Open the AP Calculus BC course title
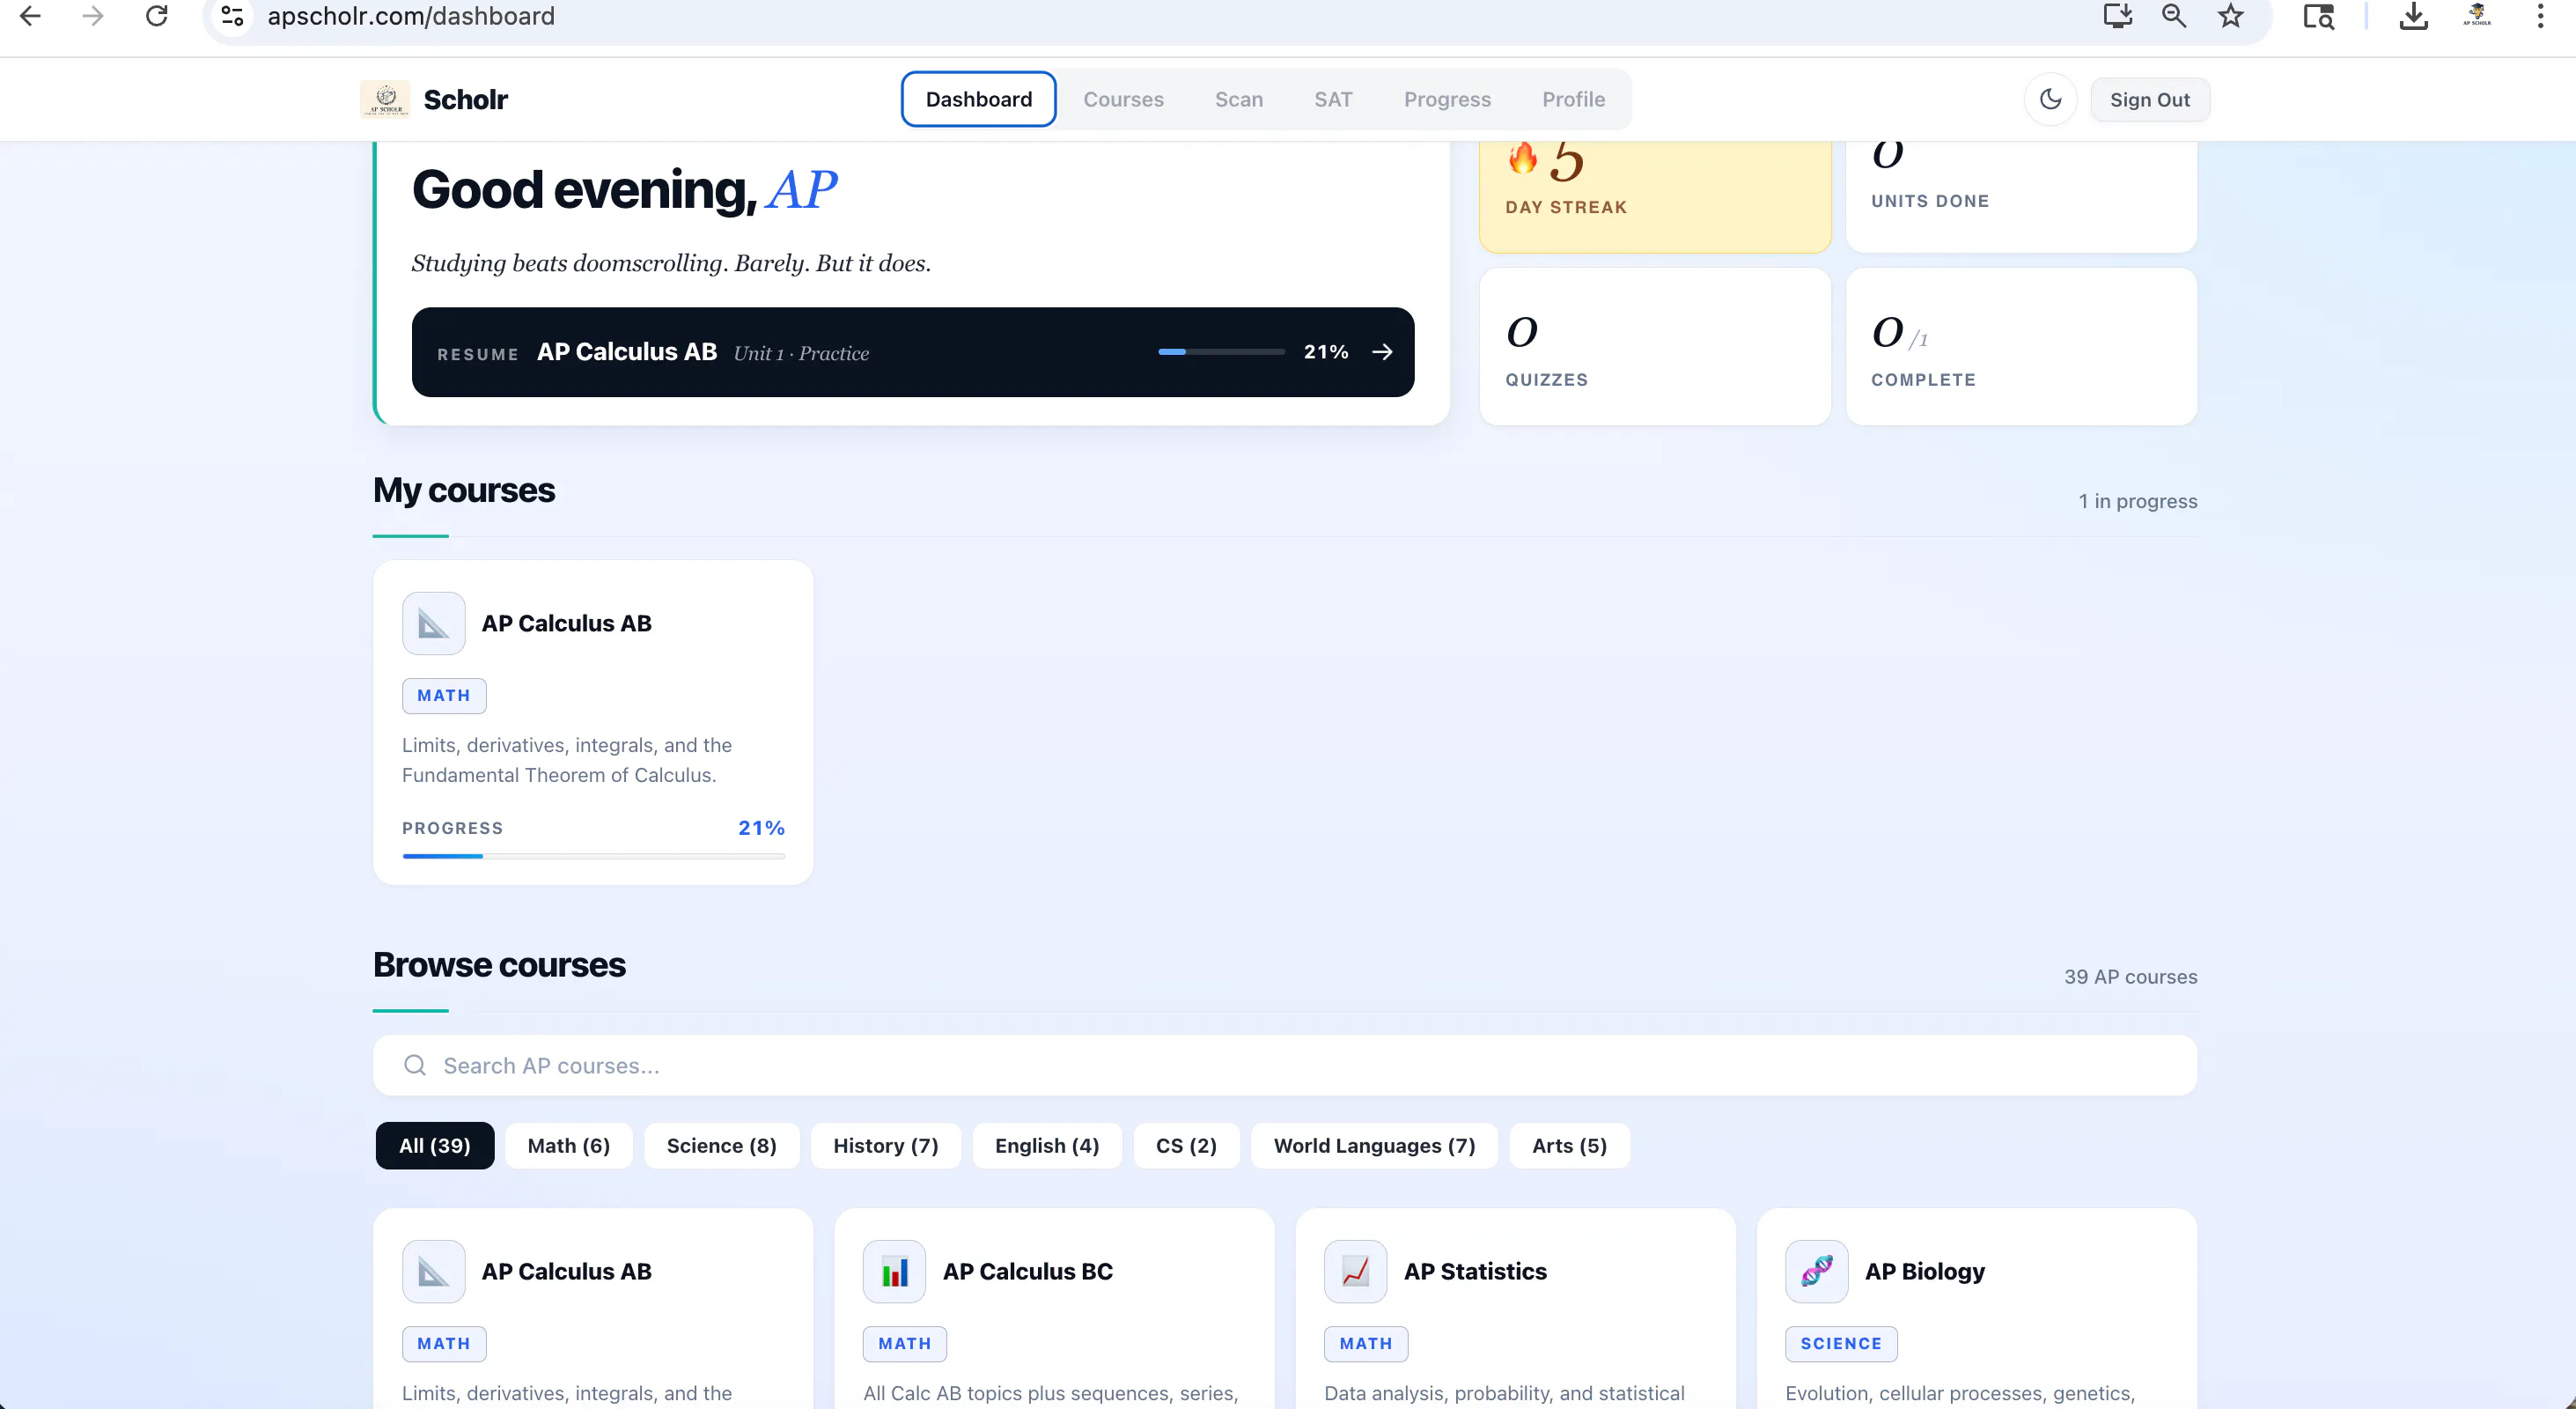This screenshot has width=2576, height=1409. 1028,1271
